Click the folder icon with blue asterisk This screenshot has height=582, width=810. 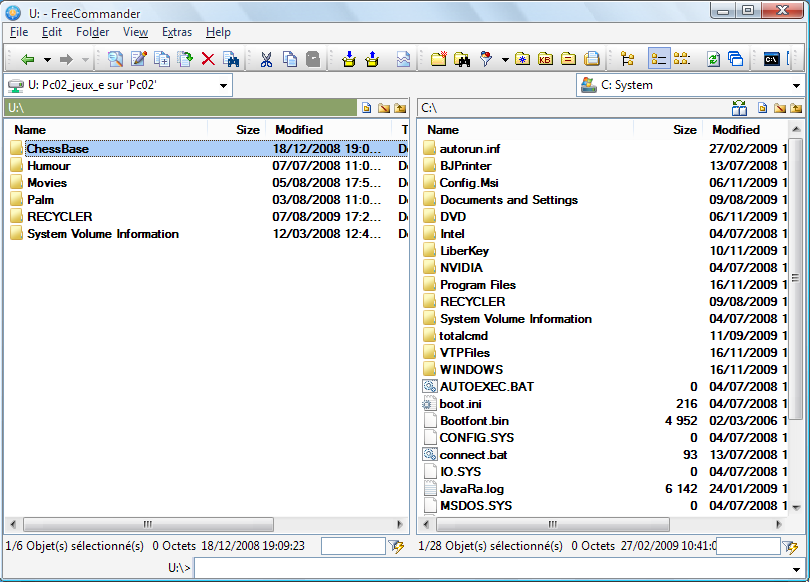coord(522,59)
